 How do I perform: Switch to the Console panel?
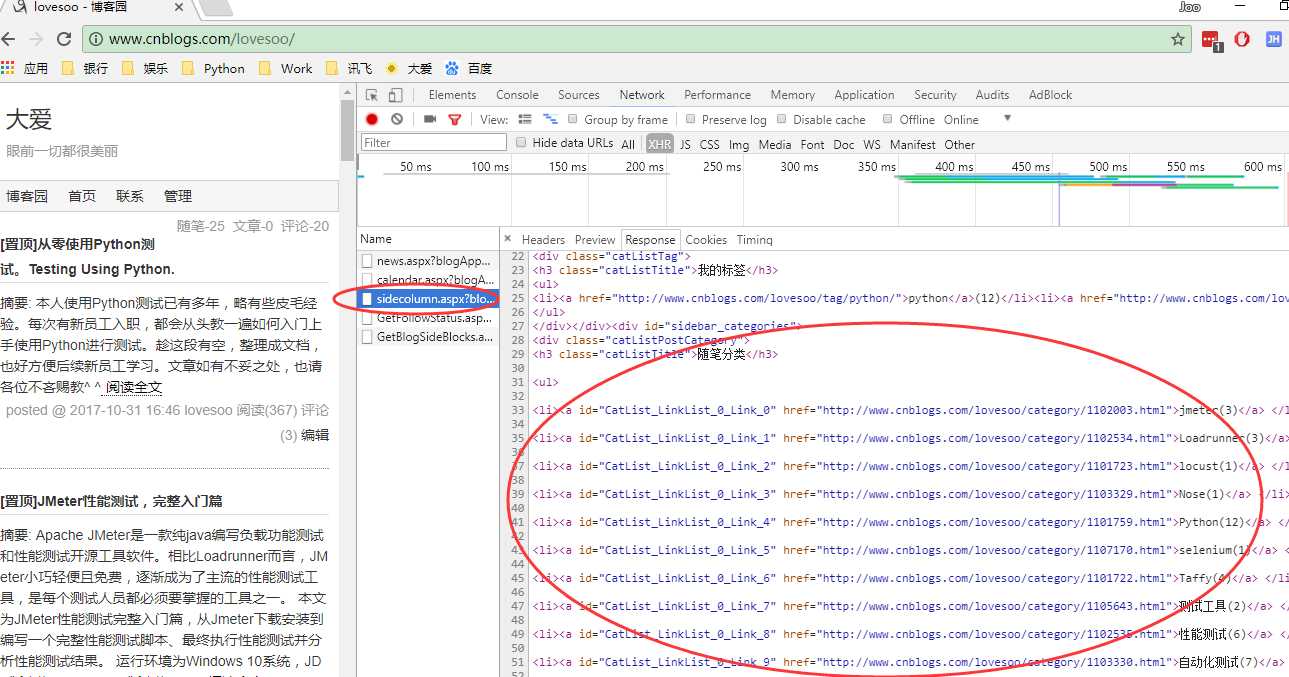(x=517, y=95)
